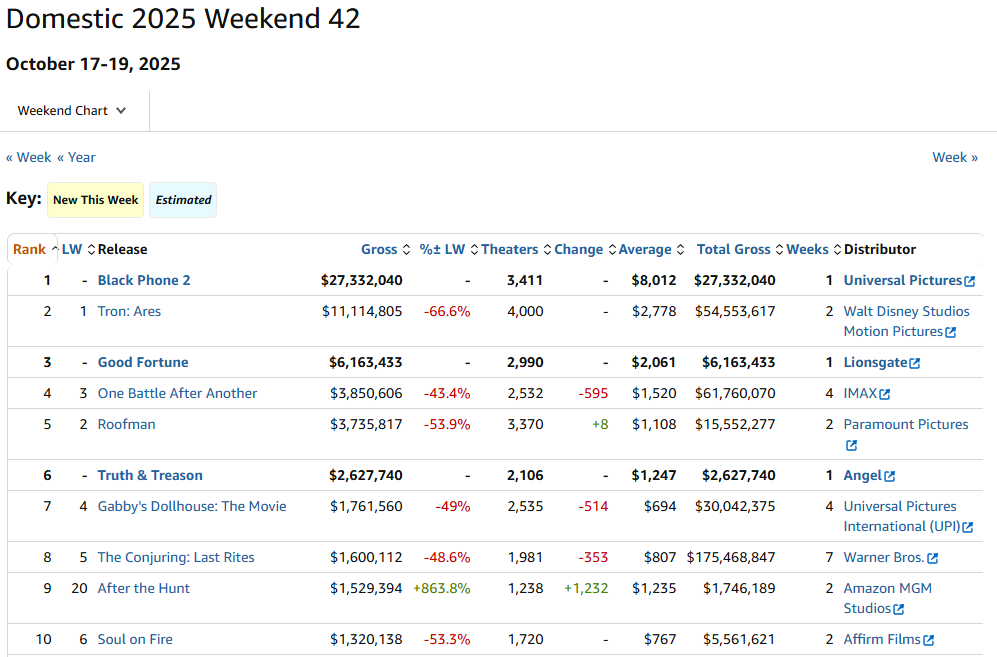Sort the table by Weeks column

(807, 250)
